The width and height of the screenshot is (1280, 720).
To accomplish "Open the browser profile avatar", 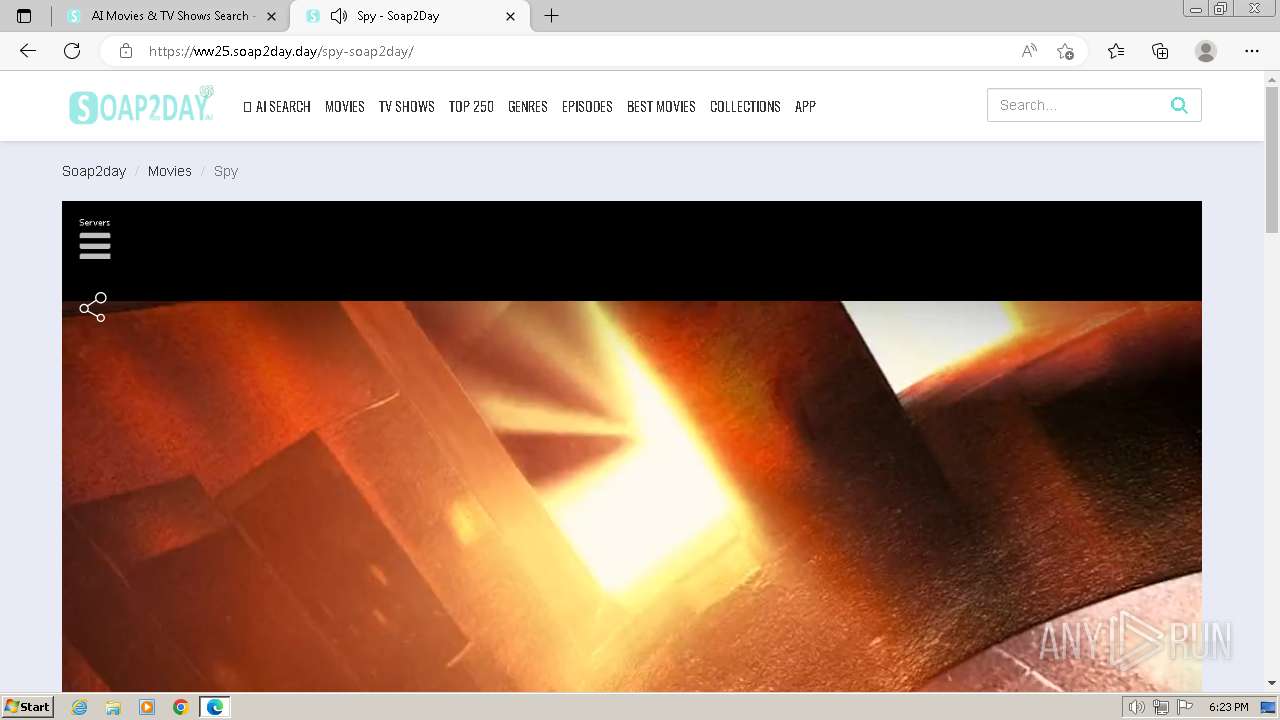I will [1206, 51].
